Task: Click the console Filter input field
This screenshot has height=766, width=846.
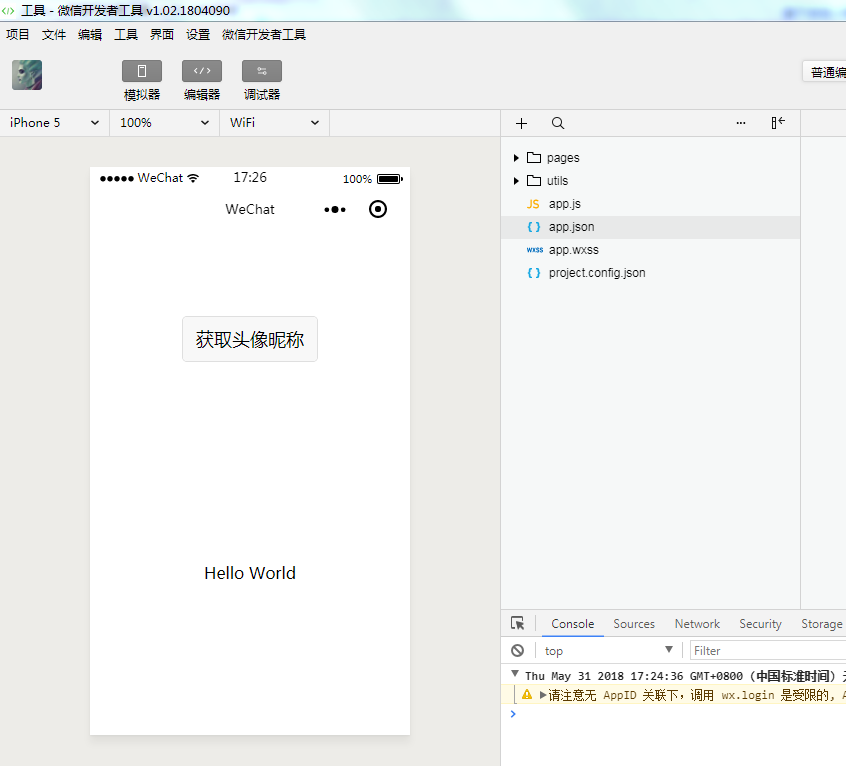Action: click(x=765, y=650)
